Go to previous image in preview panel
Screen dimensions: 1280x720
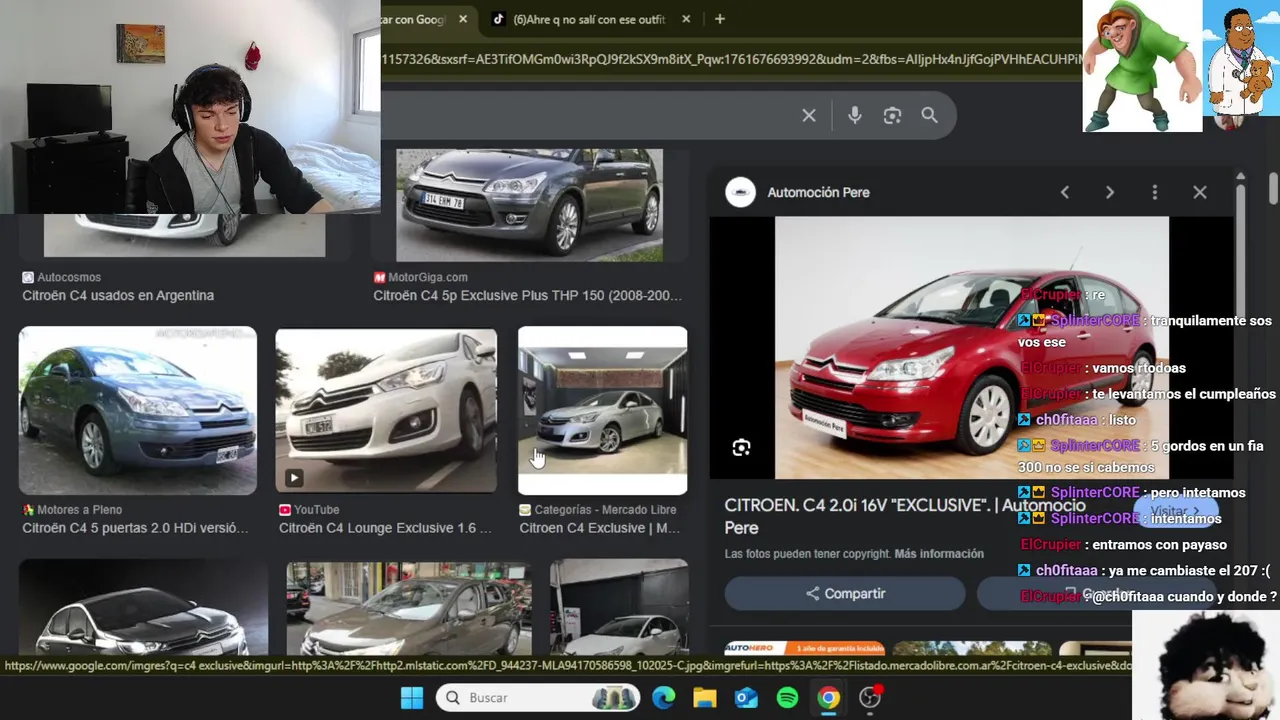[1065, 192]
